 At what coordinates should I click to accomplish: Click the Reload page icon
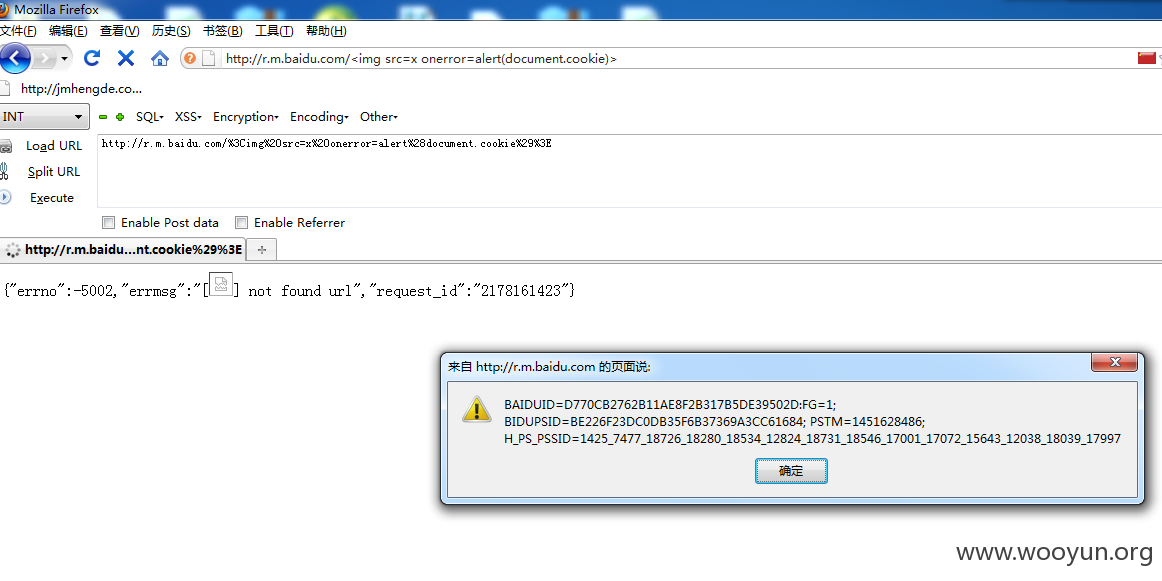pos(92,58)
